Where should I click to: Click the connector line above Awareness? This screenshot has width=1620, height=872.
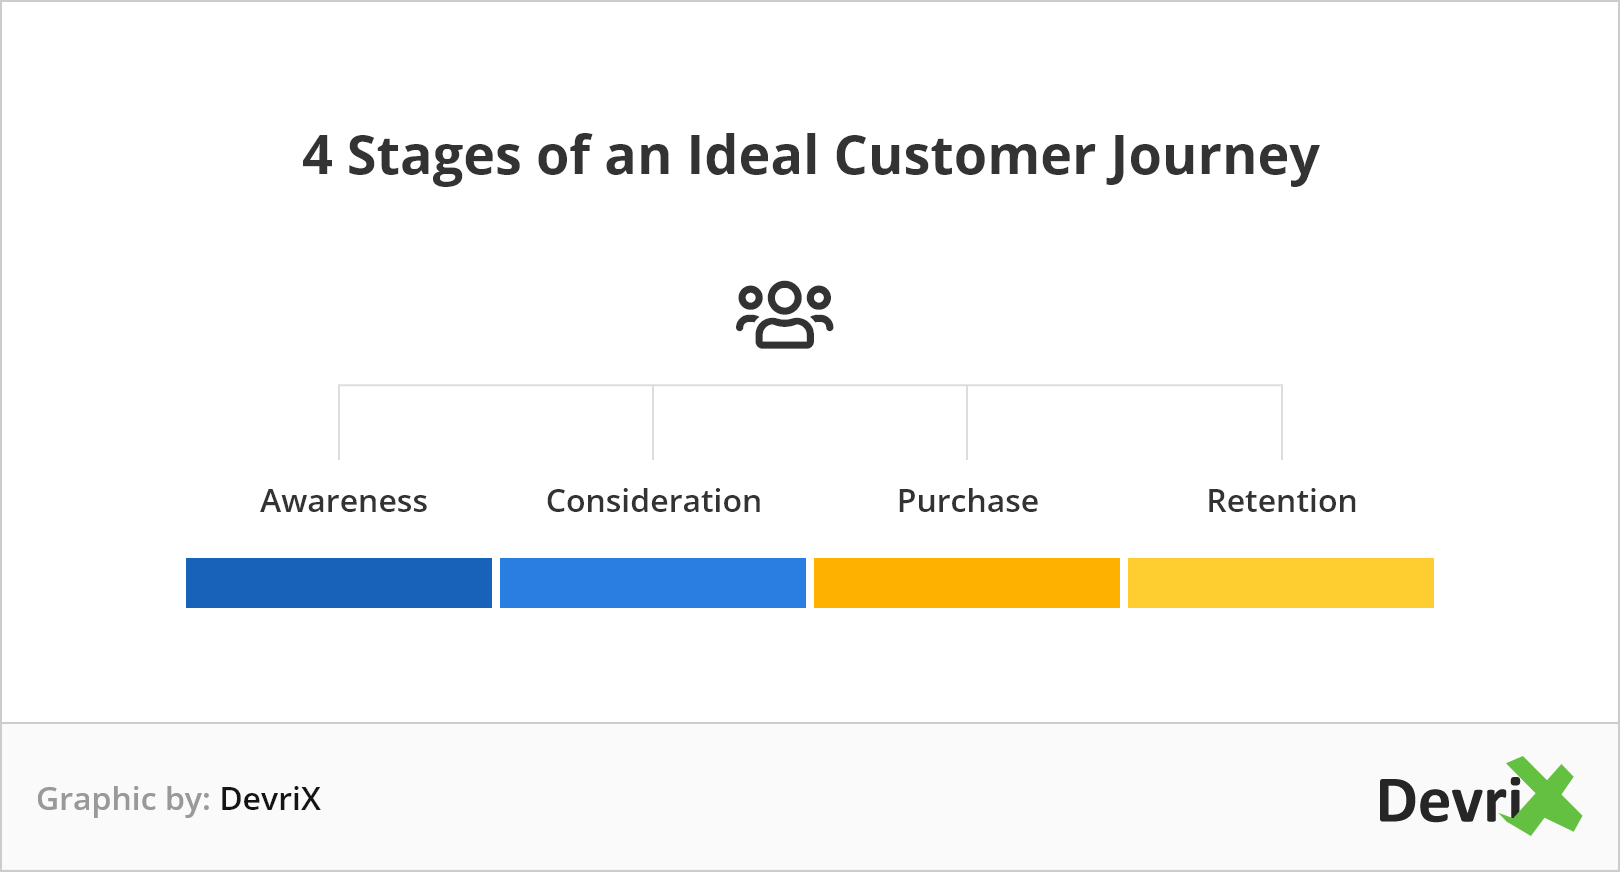(339, 422)
